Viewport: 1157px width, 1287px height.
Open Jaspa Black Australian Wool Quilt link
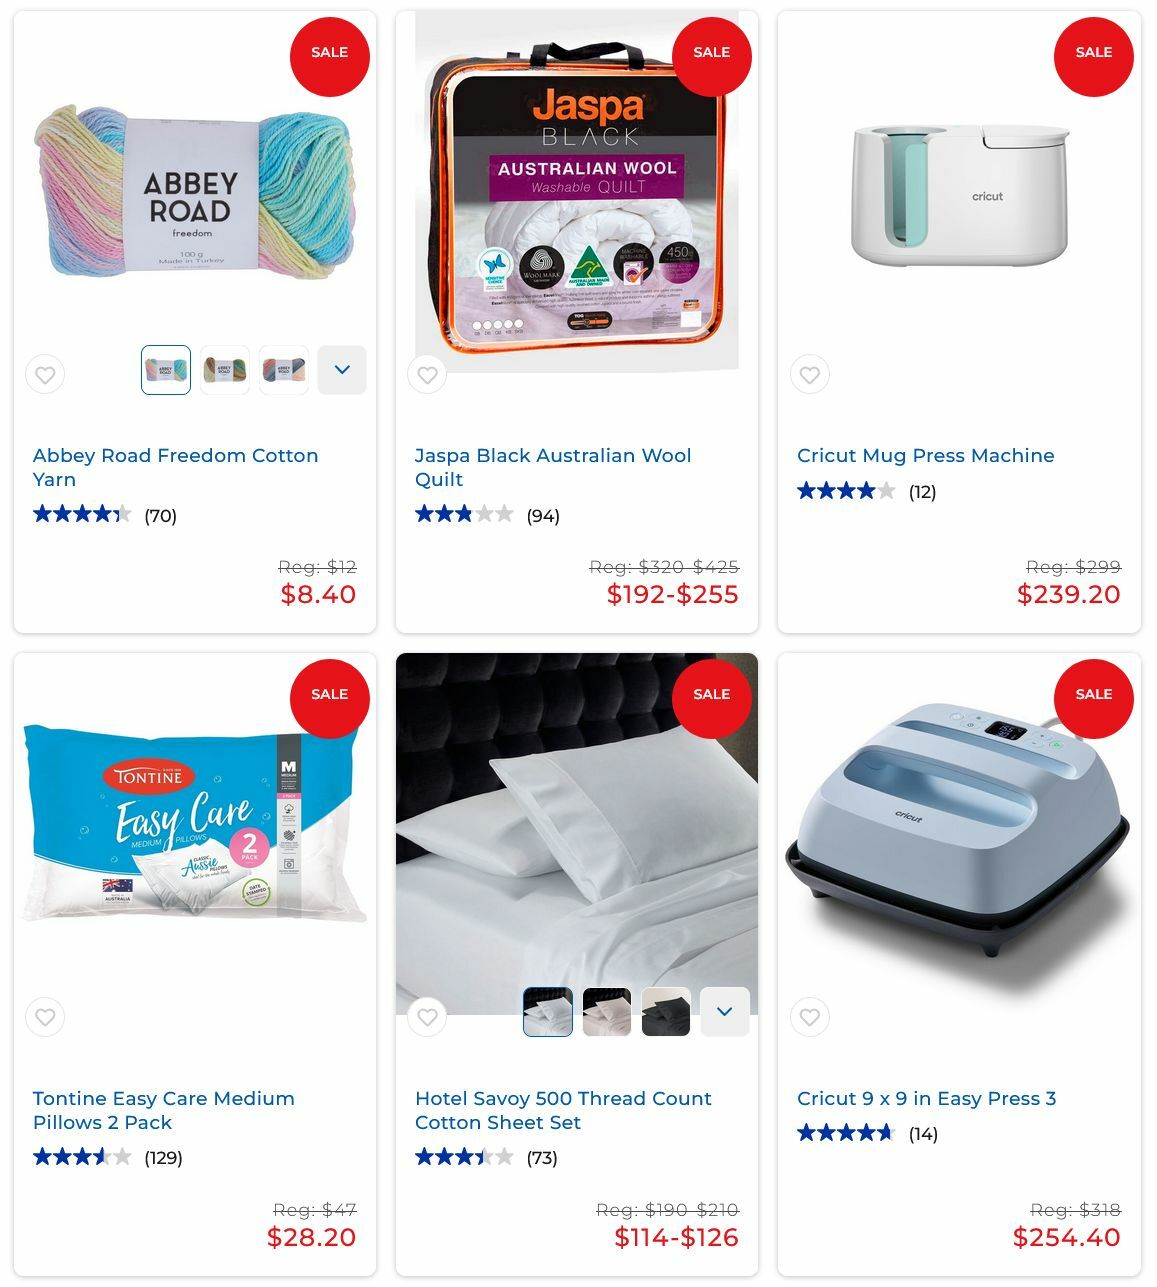pos(553,467)
